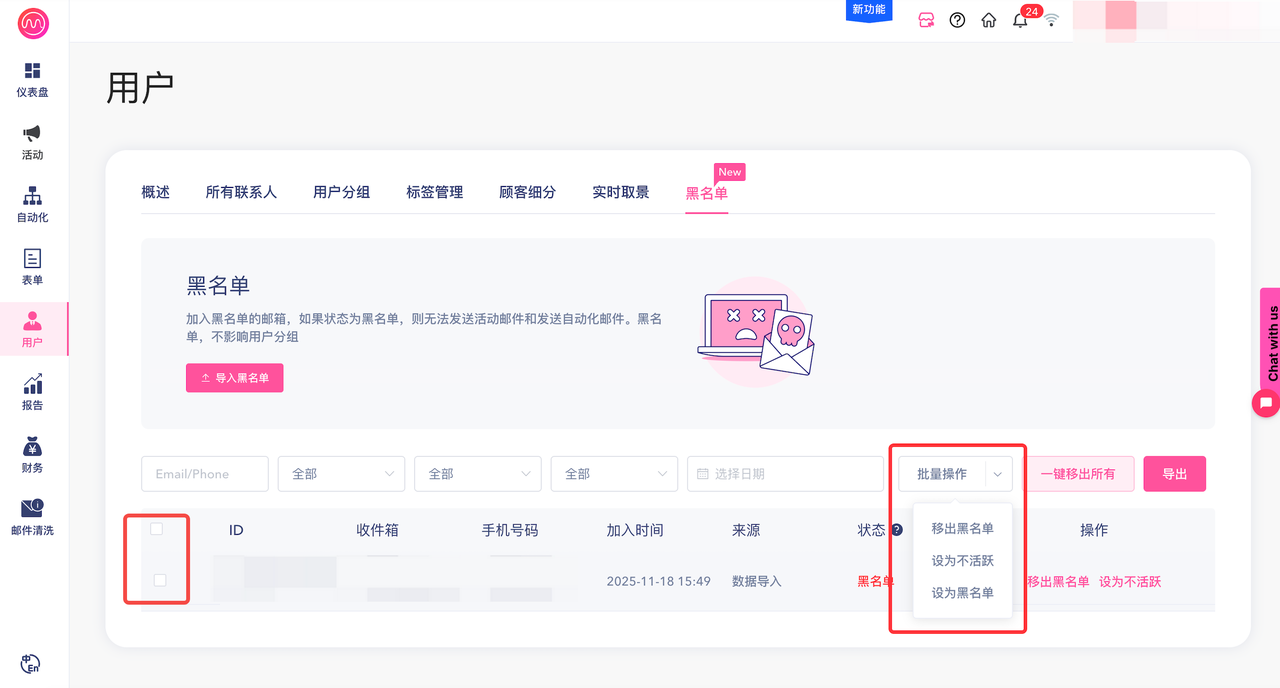Choose 设为不活跃 from the bulk action menu

(962, 560)
